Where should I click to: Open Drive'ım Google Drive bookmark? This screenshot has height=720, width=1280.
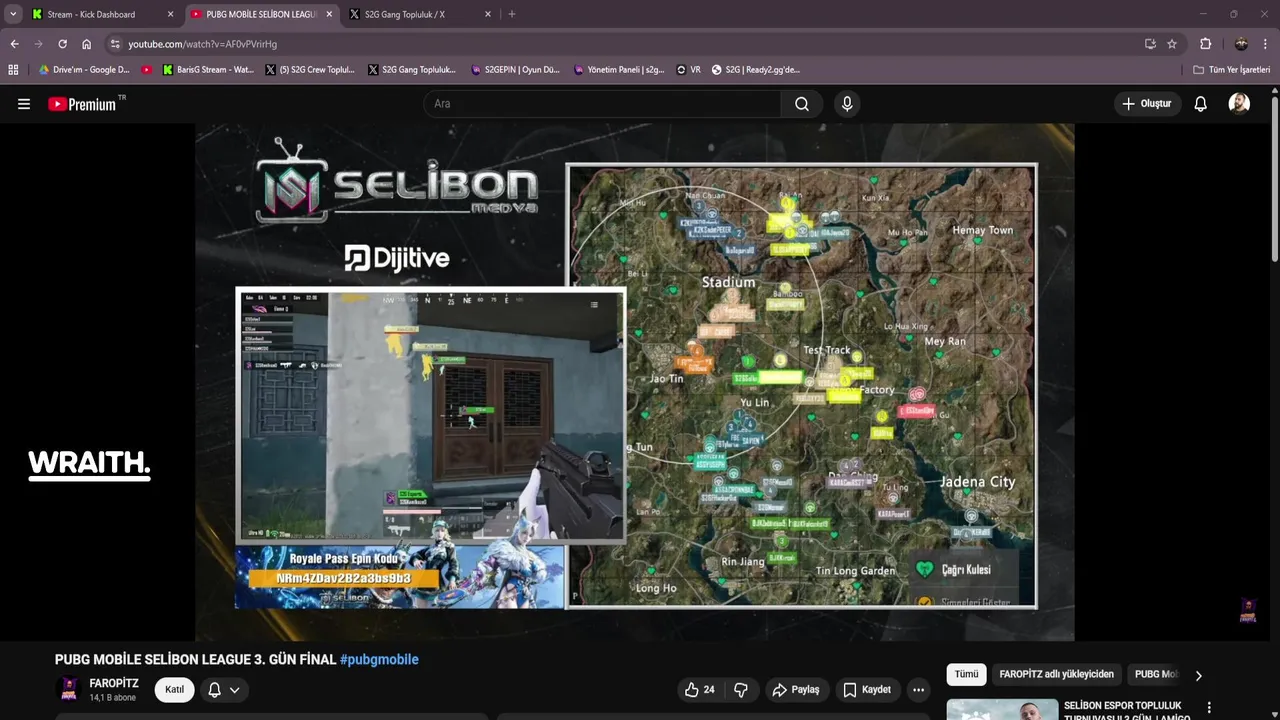click(84, 70)
